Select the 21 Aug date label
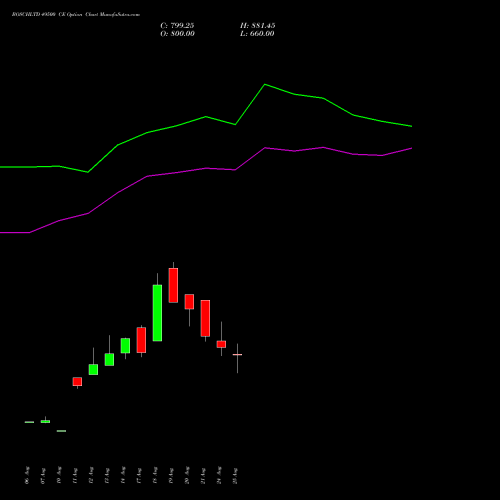This screenshot has height=500, width=500. click(203, 476)
